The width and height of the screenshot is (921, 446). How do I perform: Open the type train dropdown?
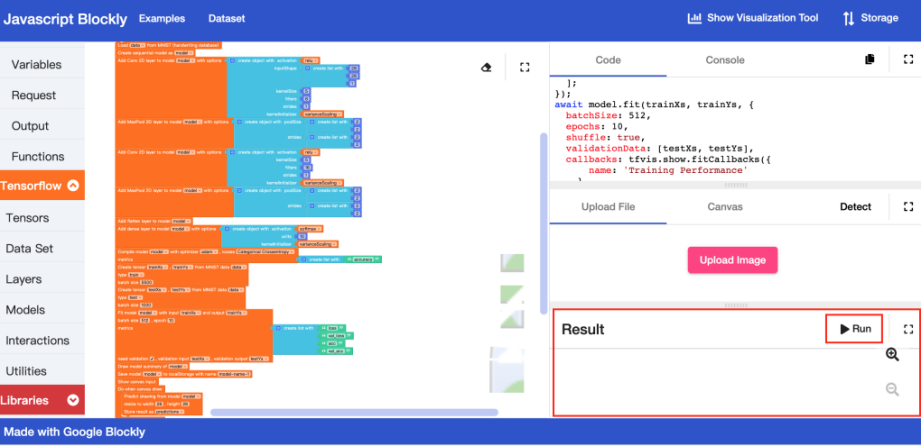[x=136, y=275]
